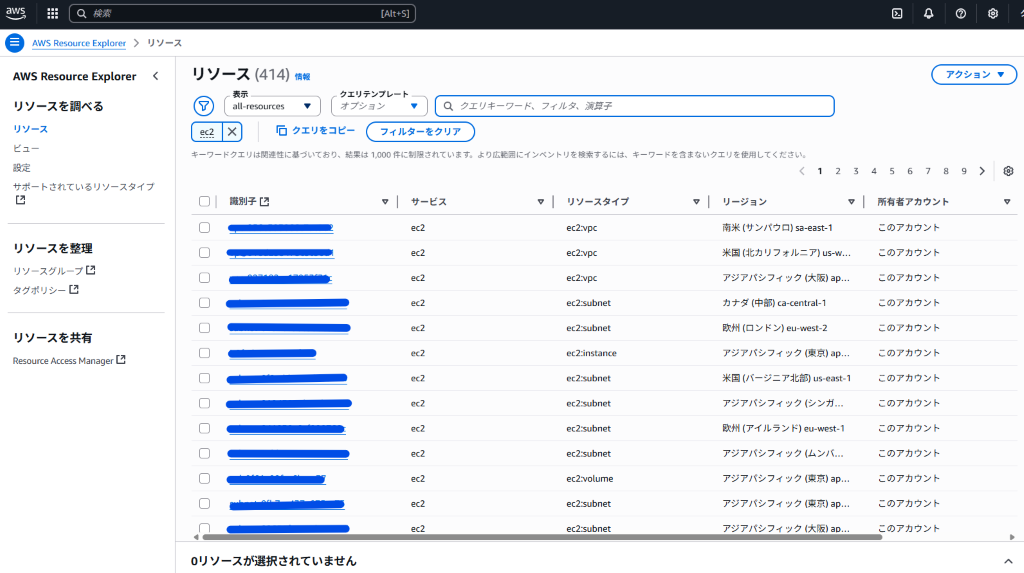Open table preferences gear icon
The image size is (1024, 573).
[1008, 171]
